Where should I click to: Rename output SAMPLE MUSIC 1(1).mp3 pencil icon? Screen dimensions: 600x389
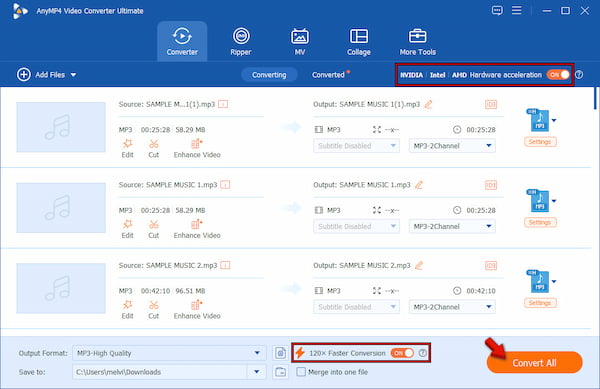coord(428,104)
